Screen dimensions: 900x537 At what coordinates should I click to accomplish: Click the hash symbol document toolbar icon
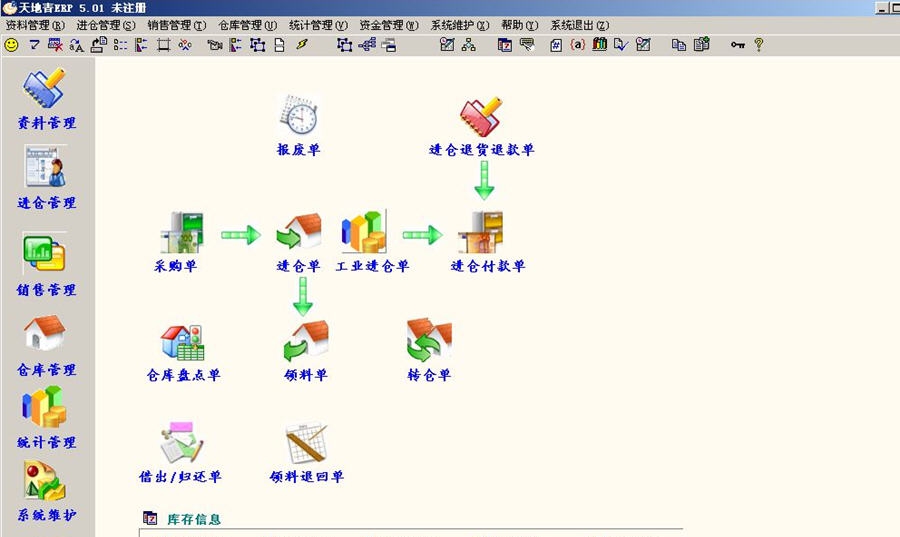click(x=556, y=45)
